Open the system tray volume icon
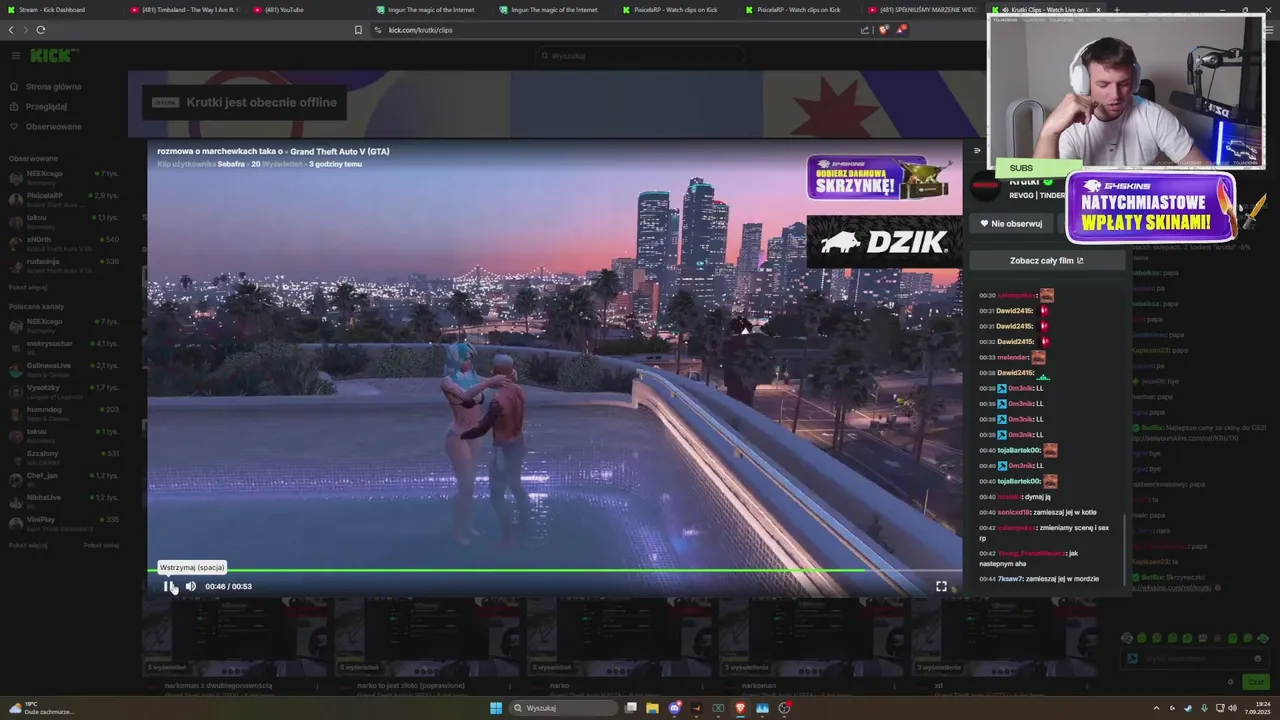 click(x=1232, y=708)
